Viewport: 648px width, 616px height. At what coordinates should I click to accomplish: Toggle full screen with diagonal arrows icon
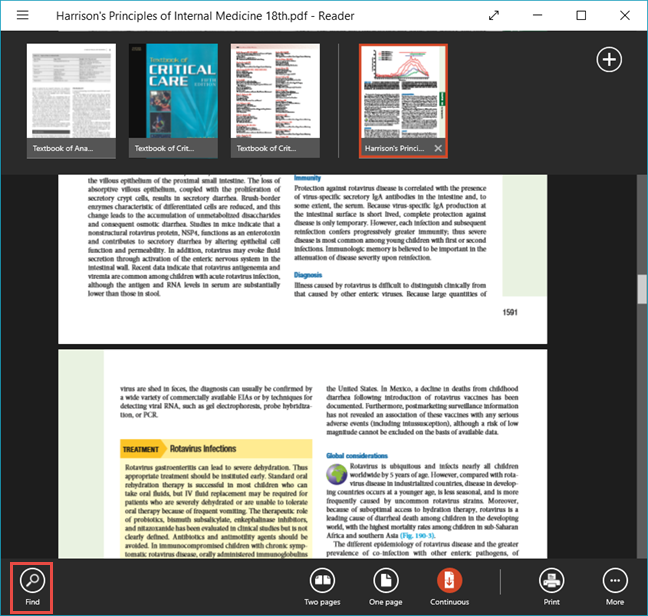pos(494,16)
